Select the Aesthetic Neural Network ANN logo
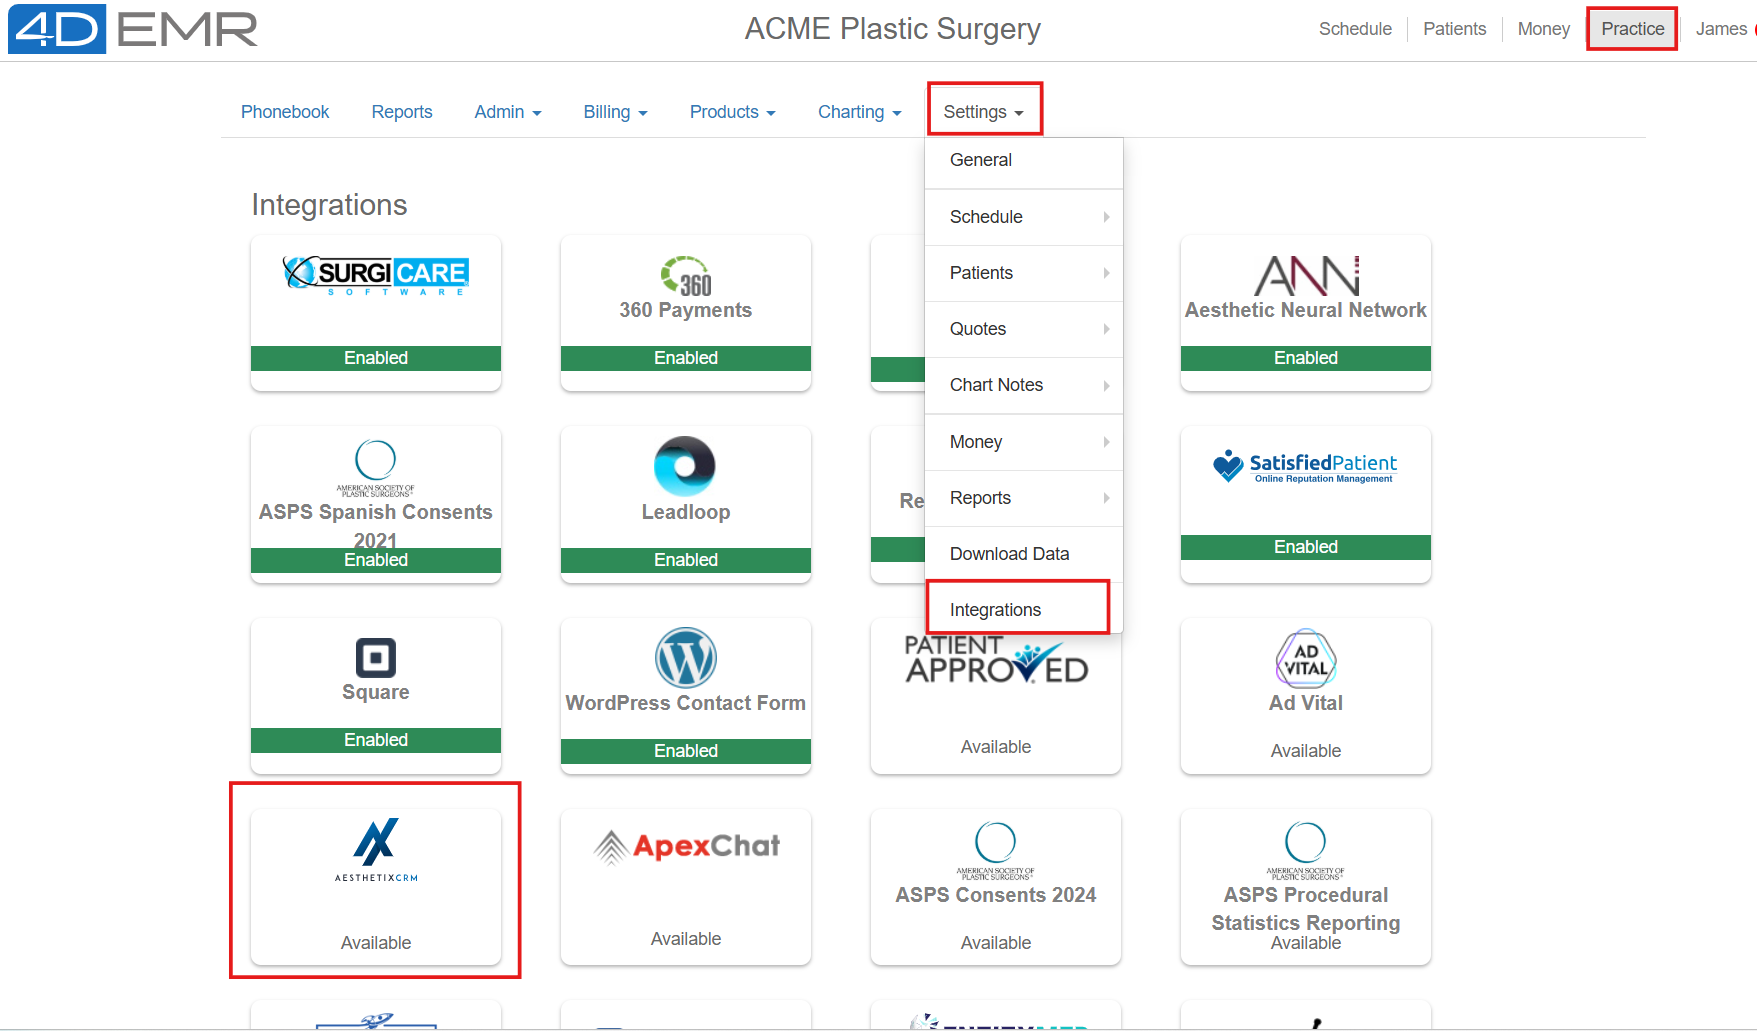 [x=1306, y=276]
